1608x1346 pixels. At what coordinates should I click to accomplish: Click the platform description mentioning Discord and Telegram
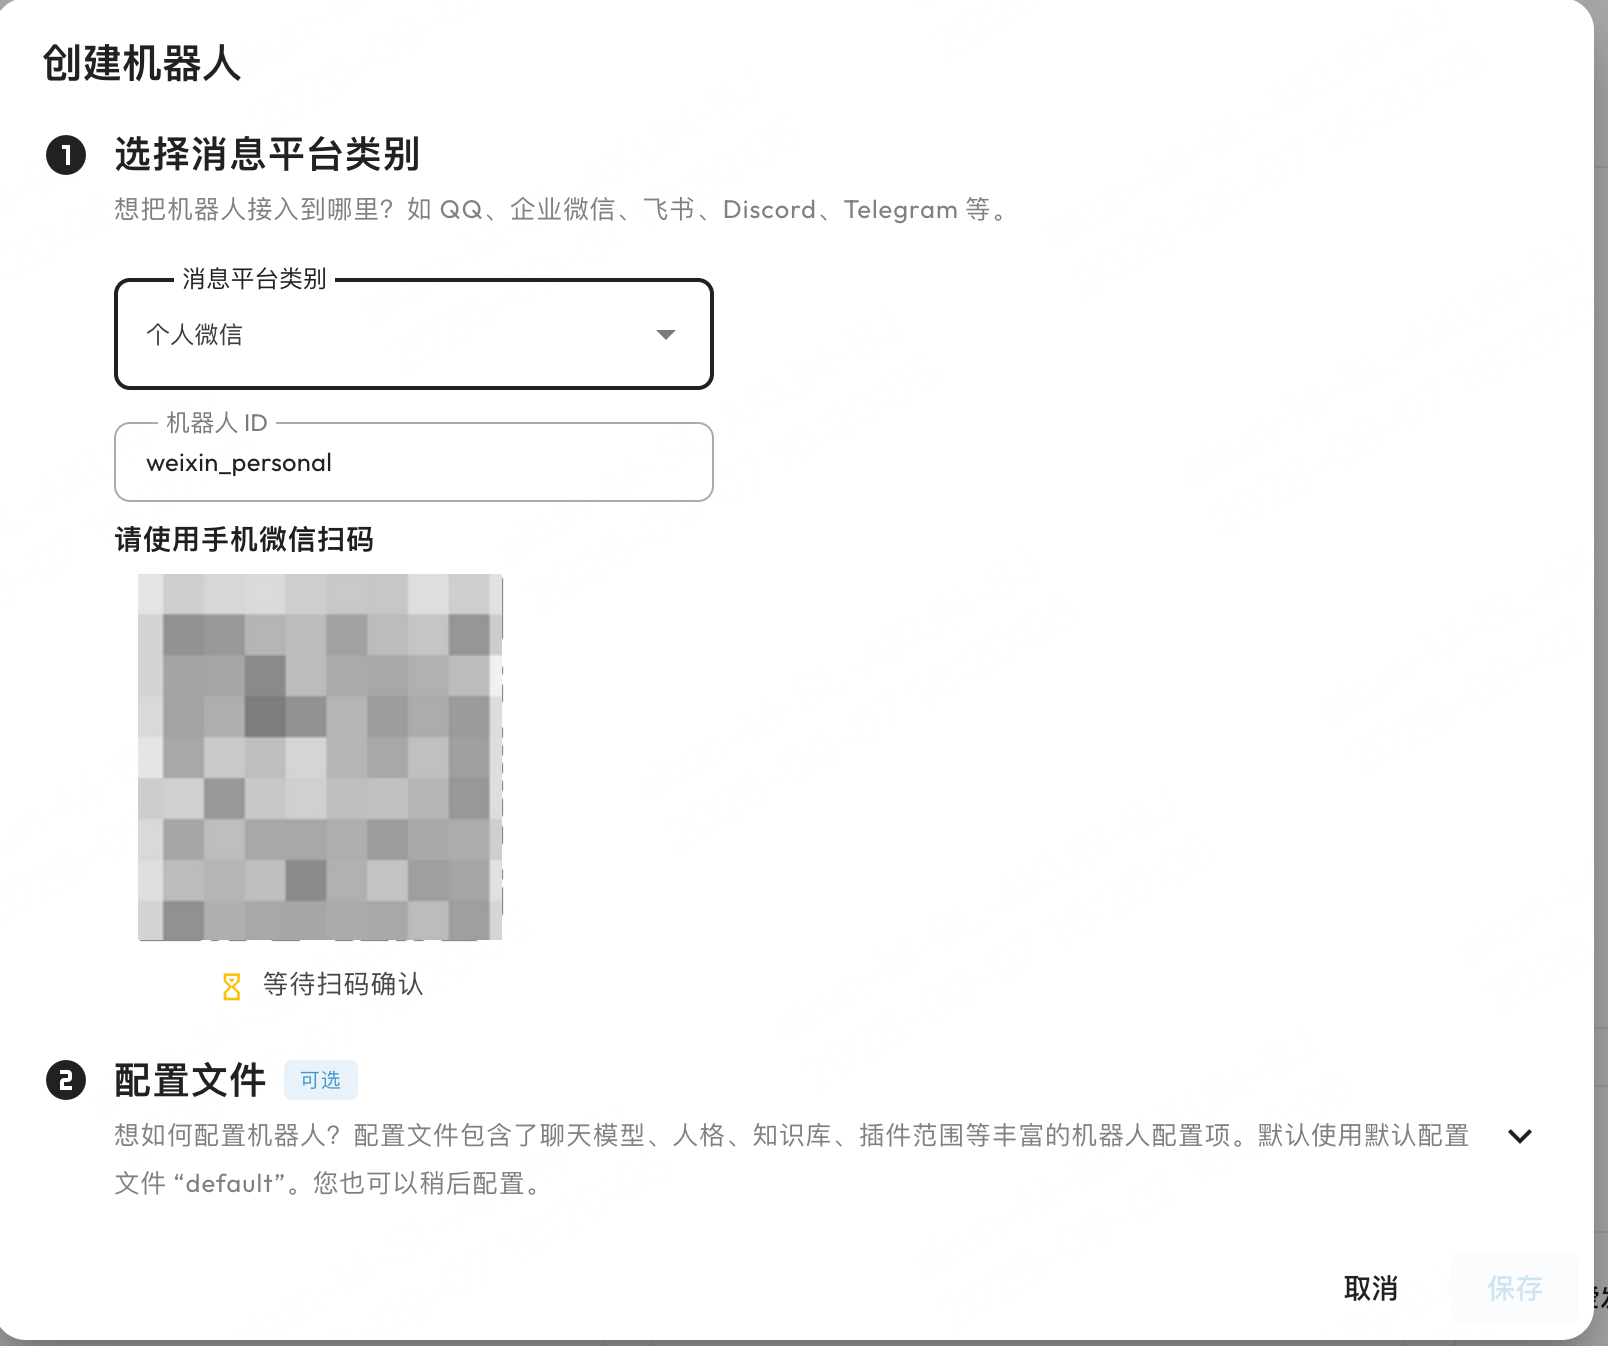(x=563, y=210)
